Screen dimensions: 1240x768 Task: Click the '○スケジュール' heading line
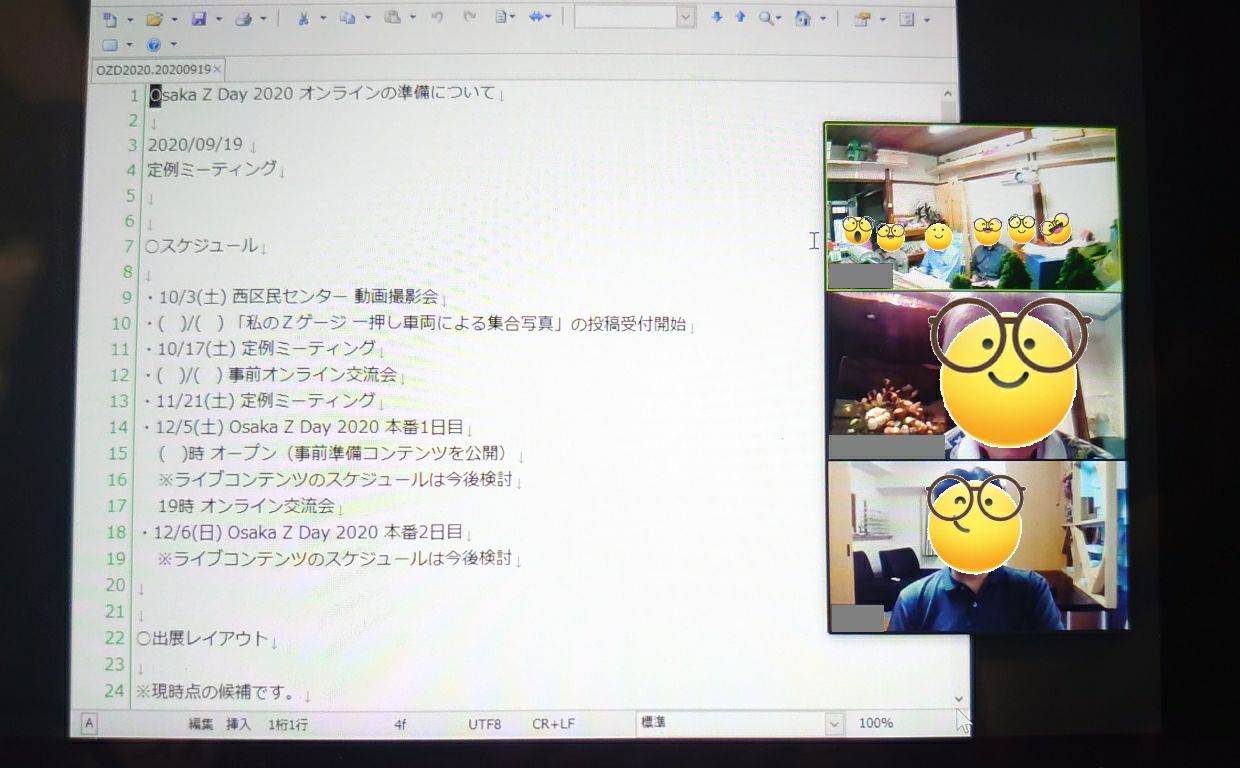201,246
